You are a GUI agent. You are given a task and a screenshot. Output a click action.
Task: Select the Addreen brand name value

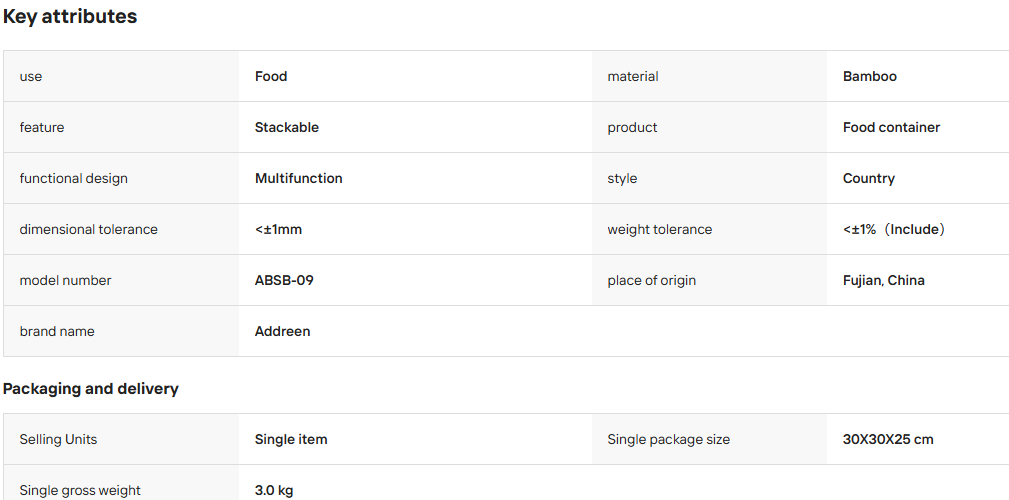[x=282, y=331]
